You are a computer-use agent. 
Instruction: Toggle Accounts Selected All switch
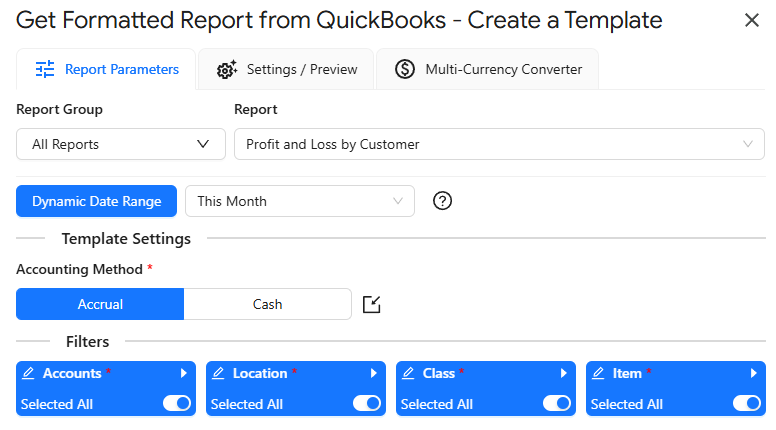(177, 403)
